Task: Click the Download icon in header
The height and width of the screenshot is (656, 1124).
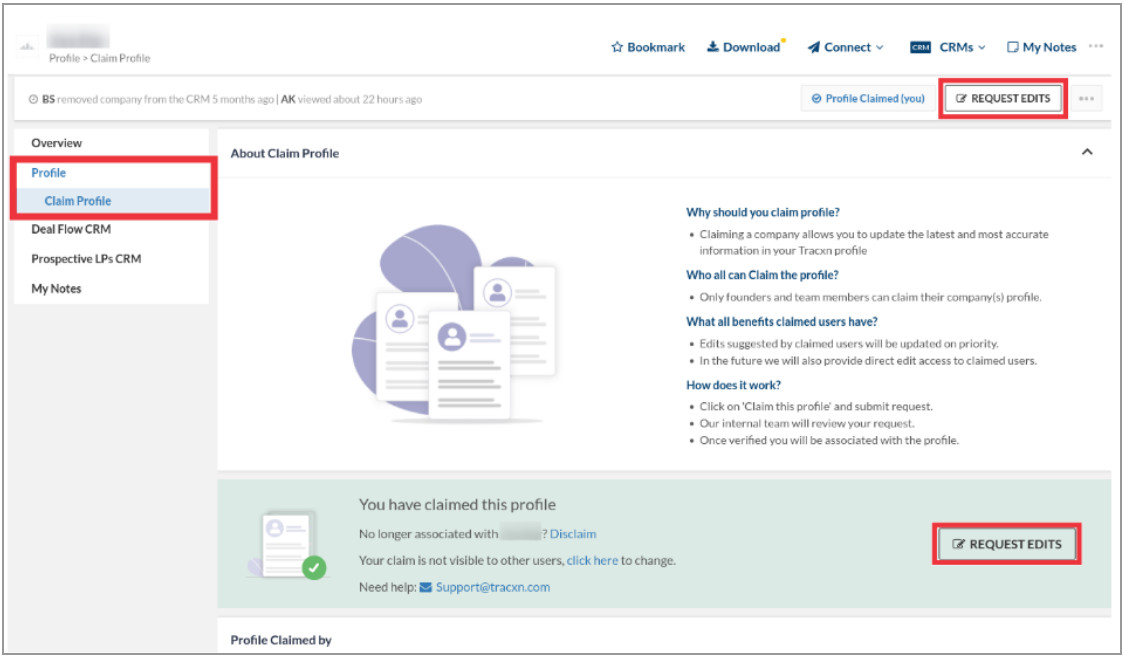Action: [713, 47]
